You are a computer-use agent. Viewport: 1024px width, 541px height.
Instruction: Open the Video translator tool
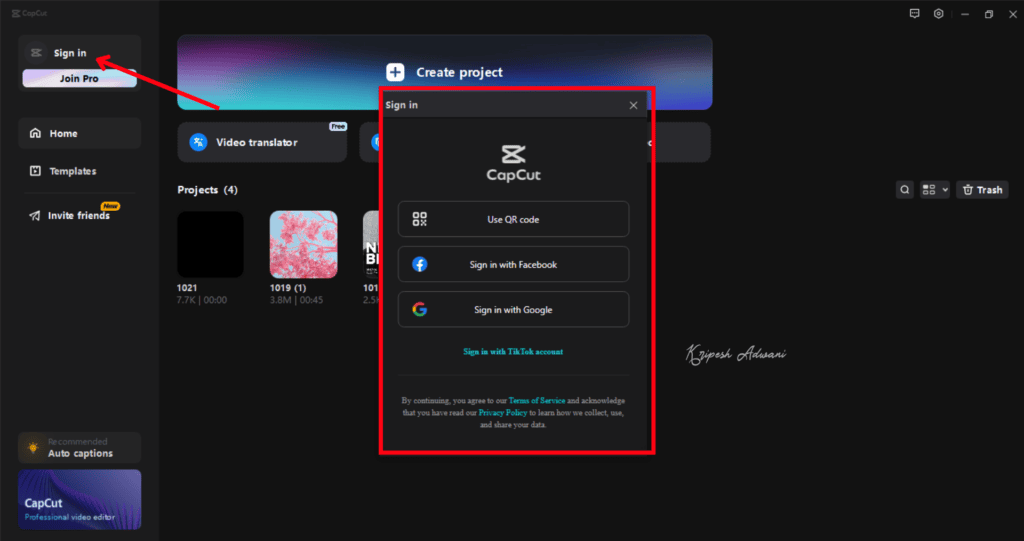pos(262,142)
